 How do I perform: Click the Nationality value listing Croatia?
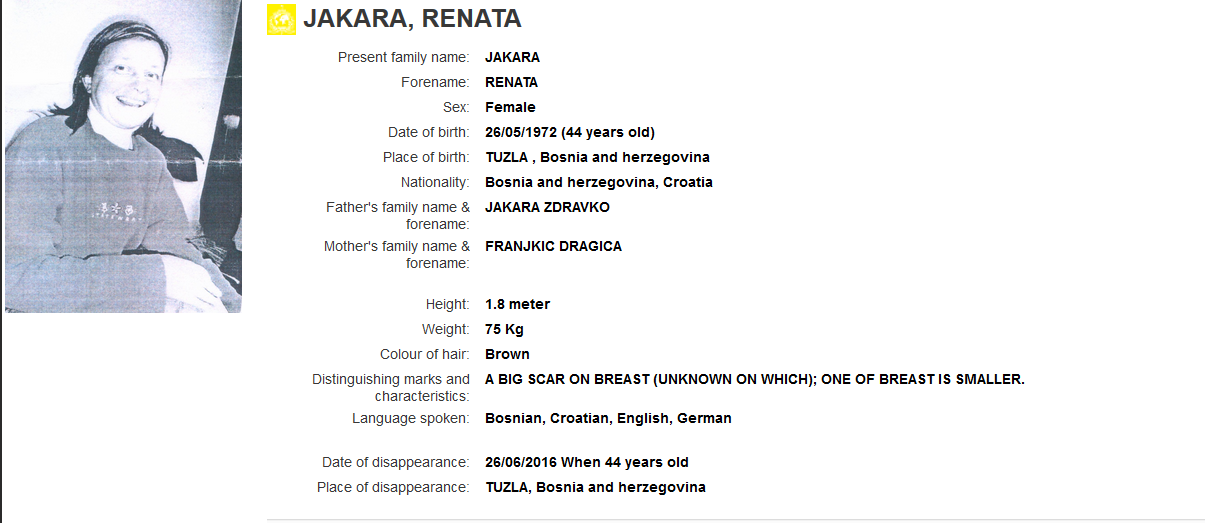pyautogui.click(x=598, y=182)
